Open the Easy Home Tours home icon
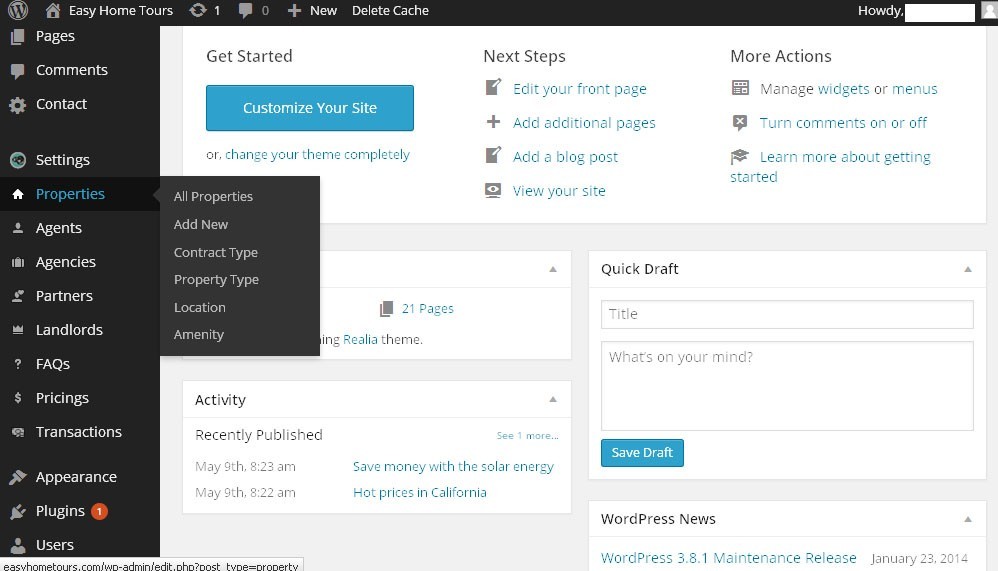Screen dimensions: 998x571 click(x=53, y=10)
